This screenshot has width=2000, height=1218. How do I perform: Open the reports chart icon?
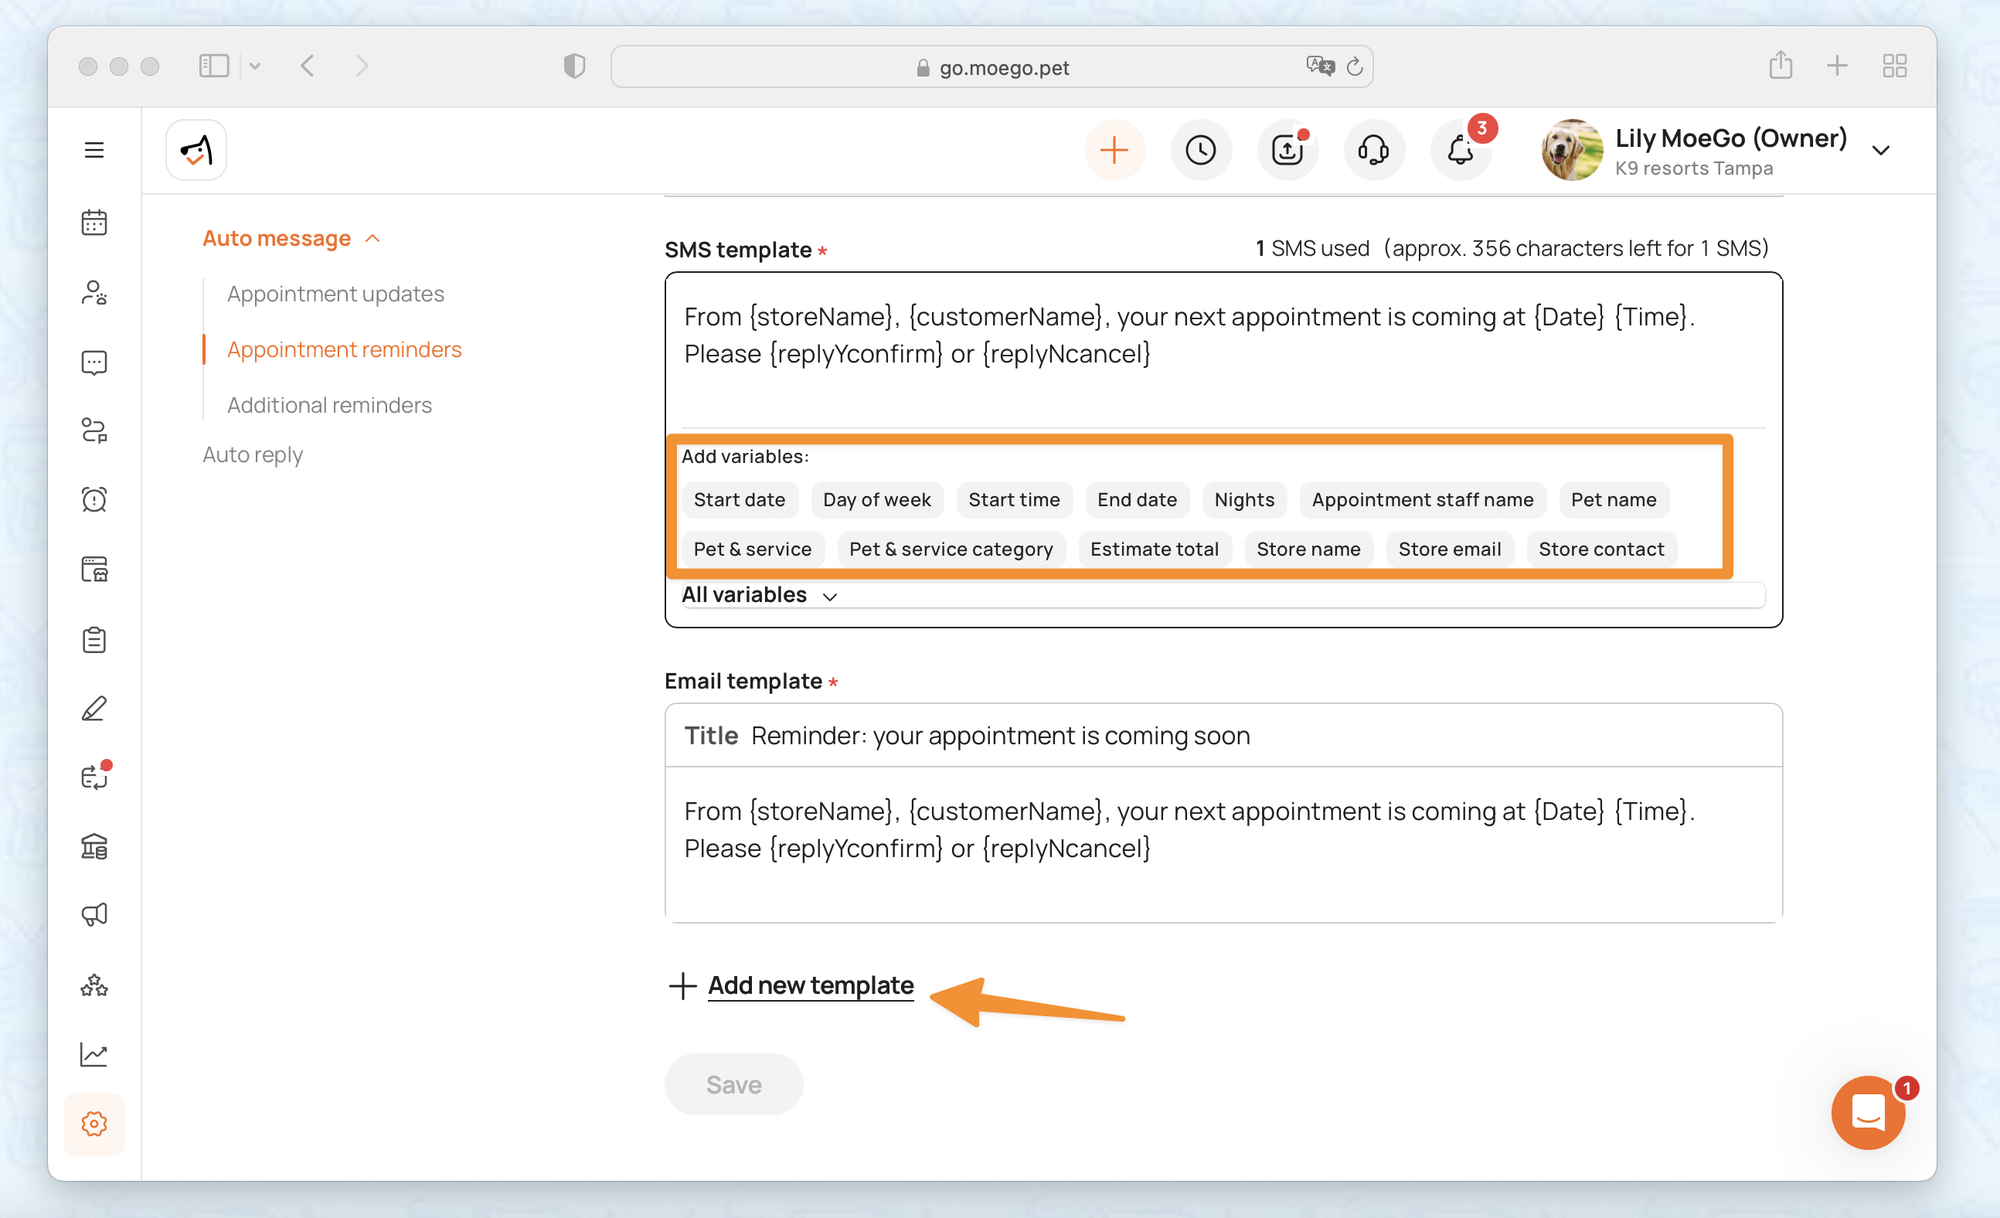tap(94, 1054)
